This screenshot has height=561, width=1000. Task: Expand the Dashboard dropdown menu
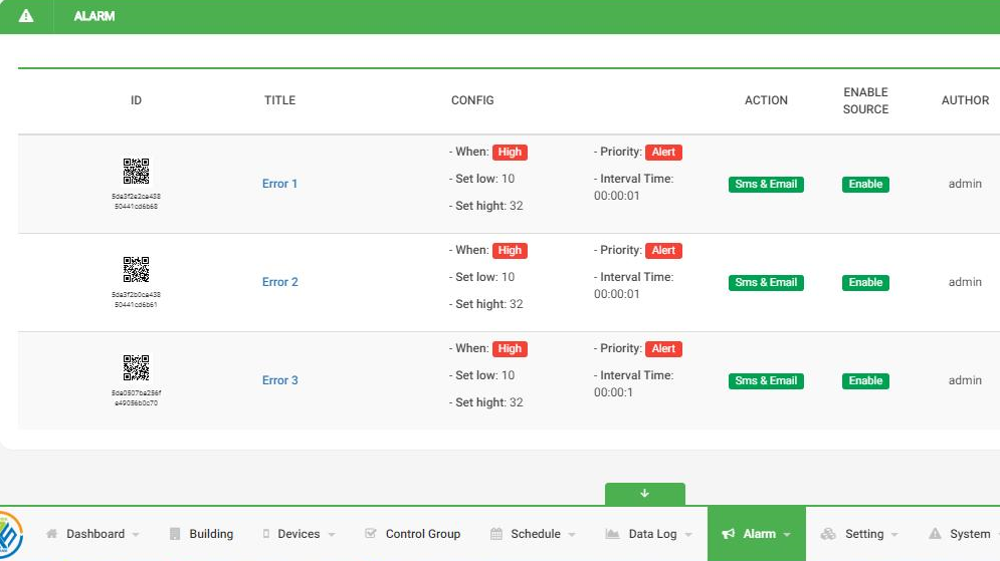(x=93, y=534)
